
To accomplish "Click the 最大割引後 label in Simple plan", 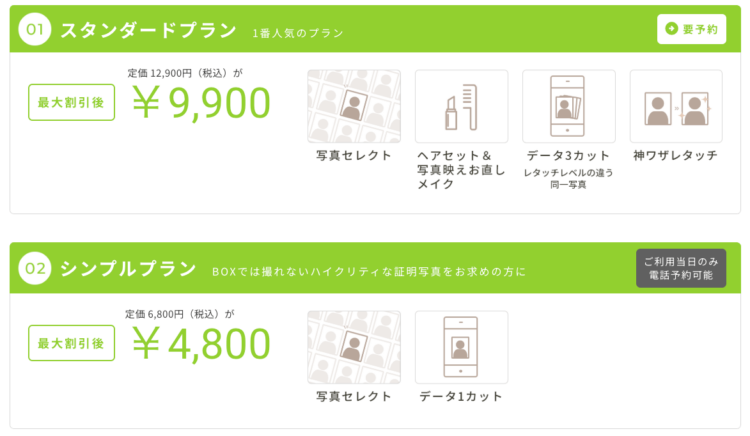I will [71, 343].
